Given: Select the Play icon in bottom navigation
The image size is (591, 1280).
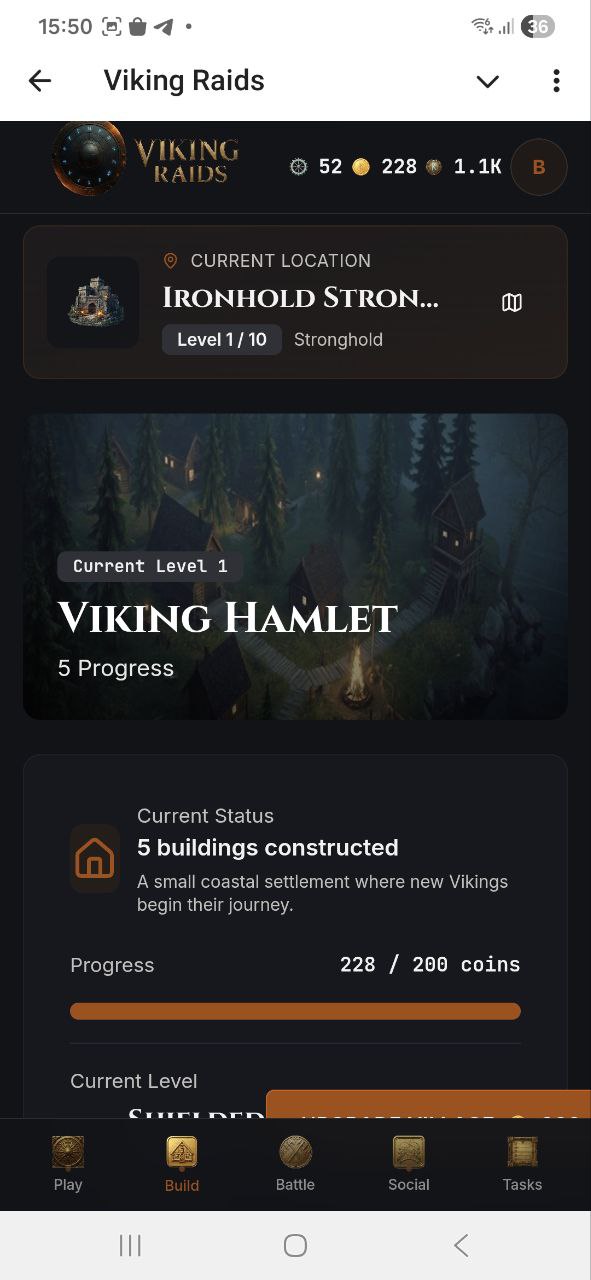Looking at the screenshot, I should [67, 1160].
